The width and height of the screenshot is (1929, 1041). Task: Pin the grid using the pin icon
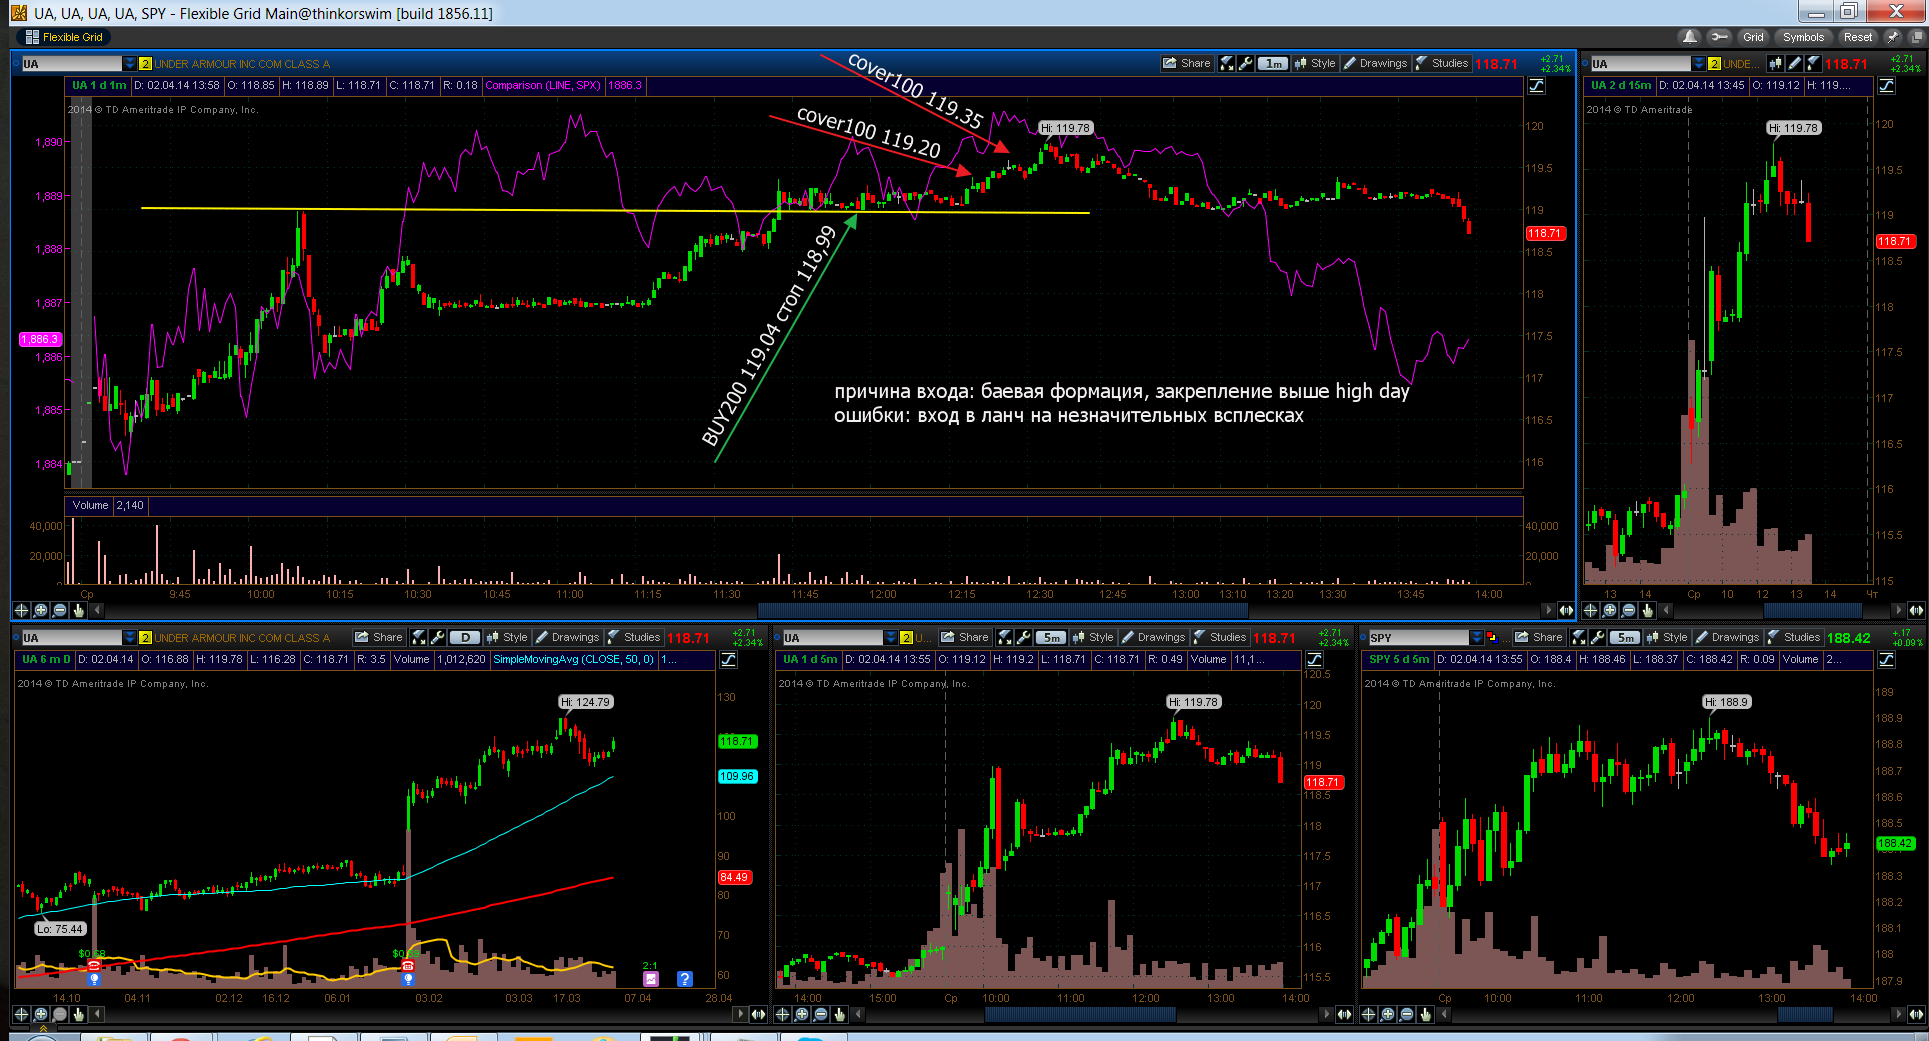tap(1892, 37)
